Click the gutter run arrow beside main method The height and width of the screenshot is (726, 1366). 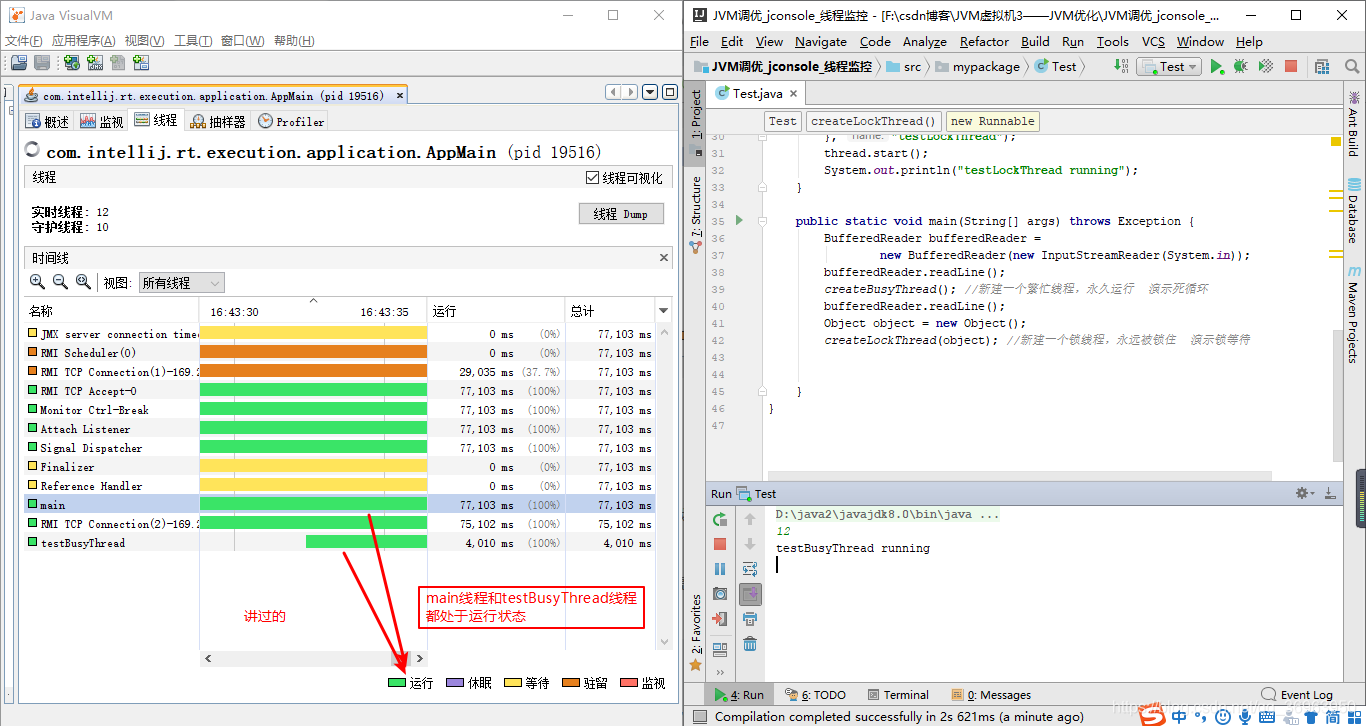pyautogui.click(x=740, y=220)
